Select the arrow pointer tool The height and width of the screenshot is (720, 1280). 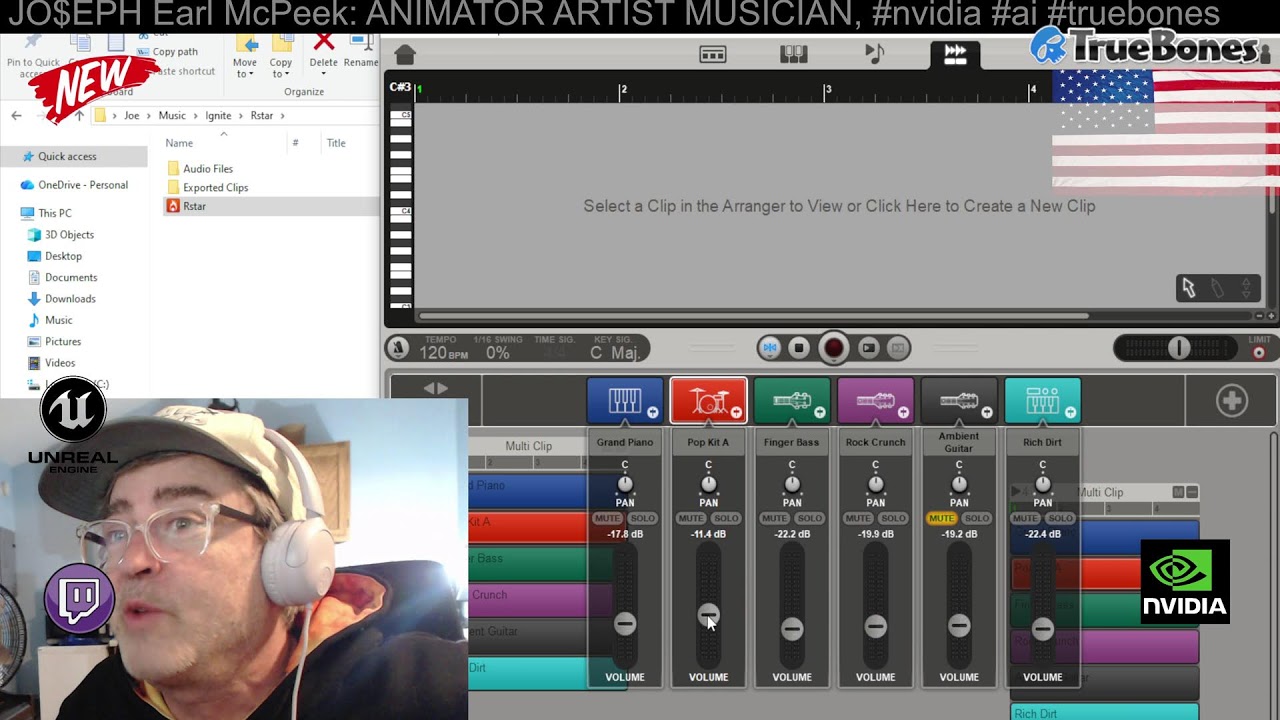click(1189, 288)
